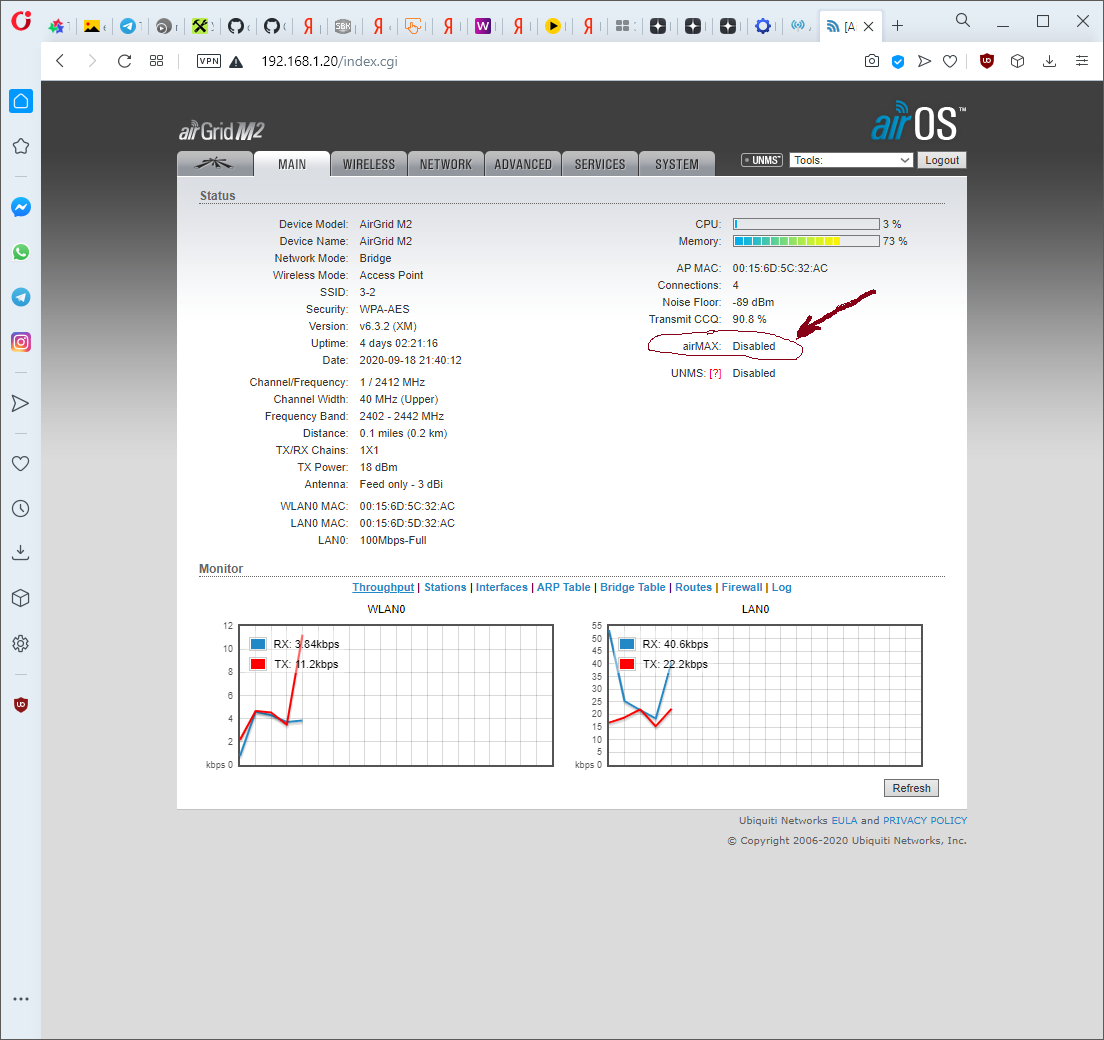This screenshot has width=1104, height=1040.
Task: Open the UNMS [?] help link
Action: tap(715, 374)
